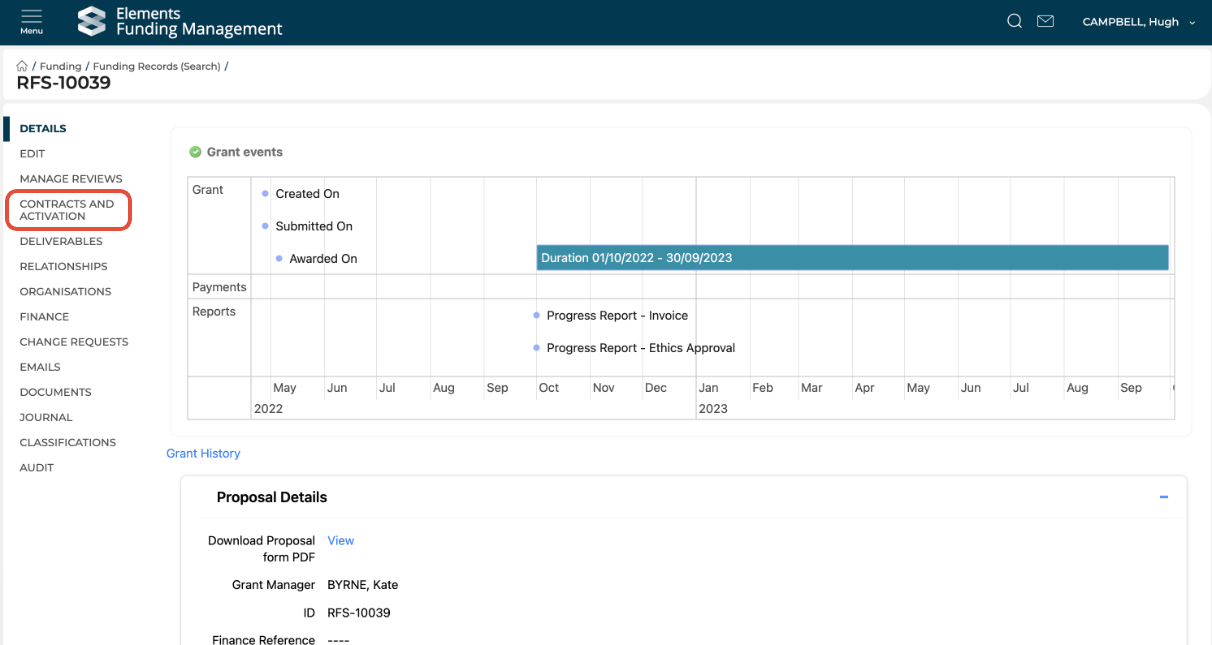1212x645 pixels.
Task: Open the hamburger Menu icon
Action: pos(31,20)
